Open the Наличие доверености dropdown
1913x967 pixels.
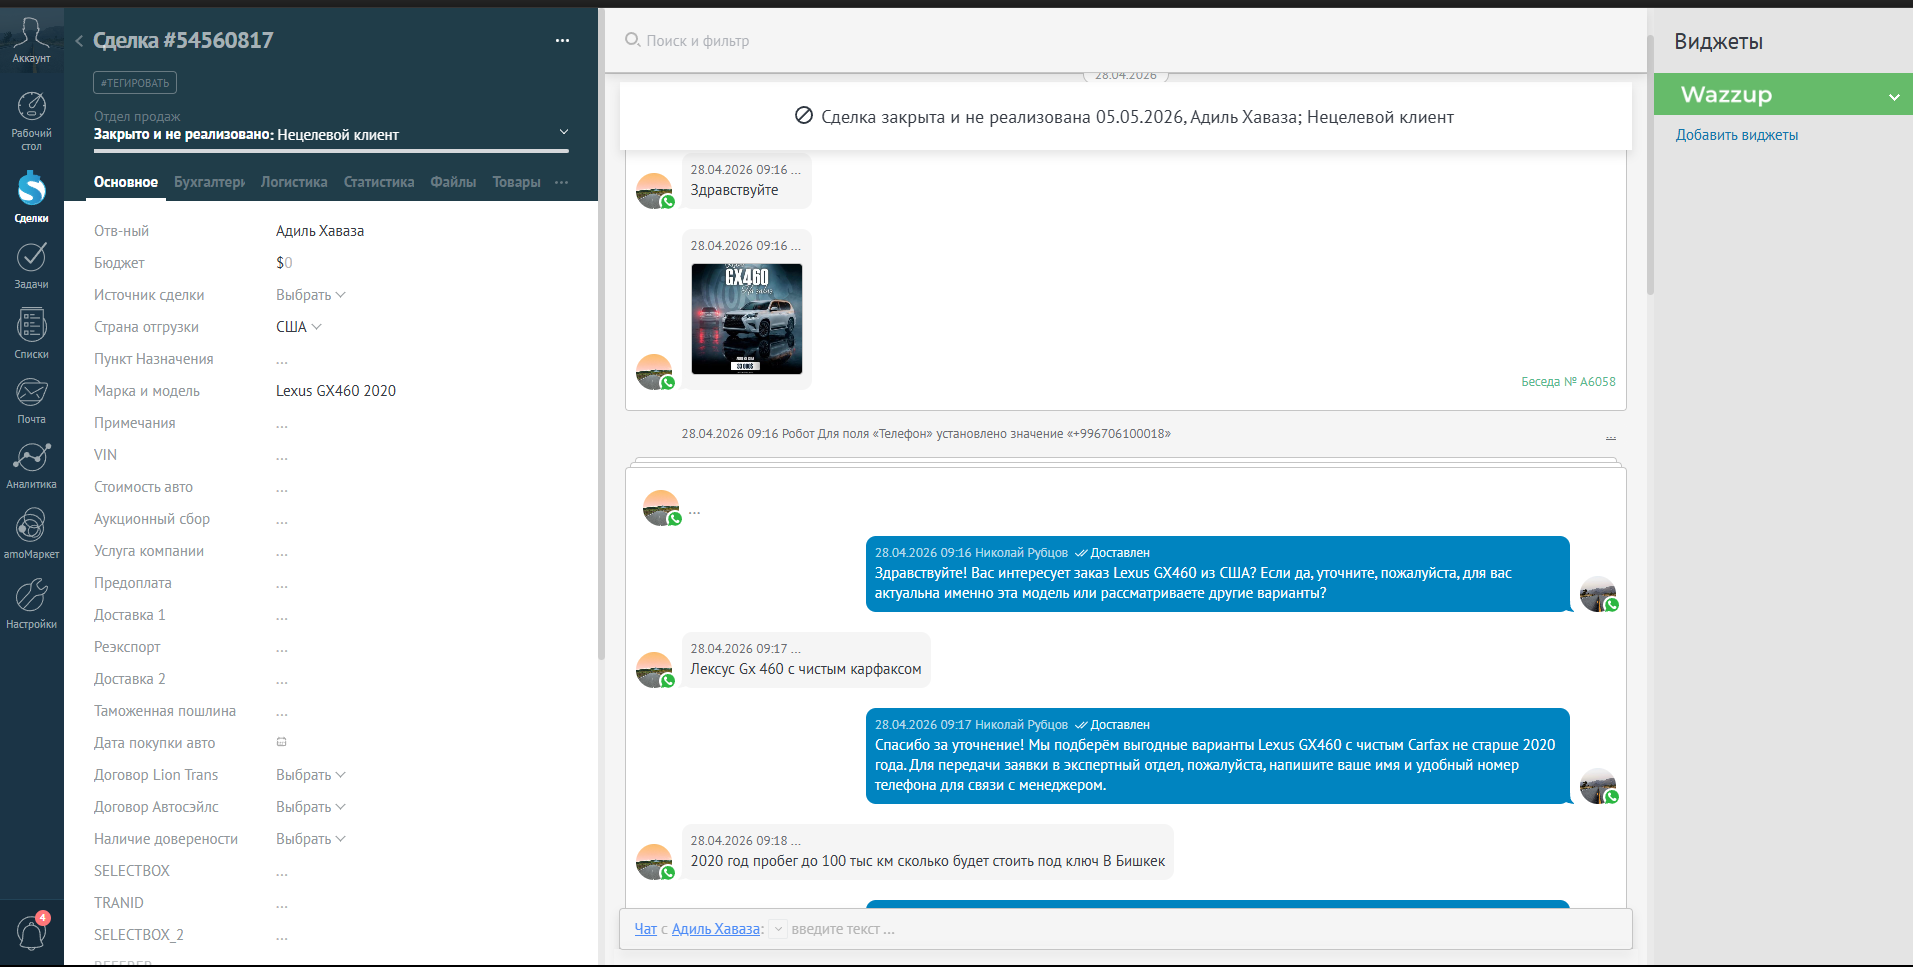[311, 839]
